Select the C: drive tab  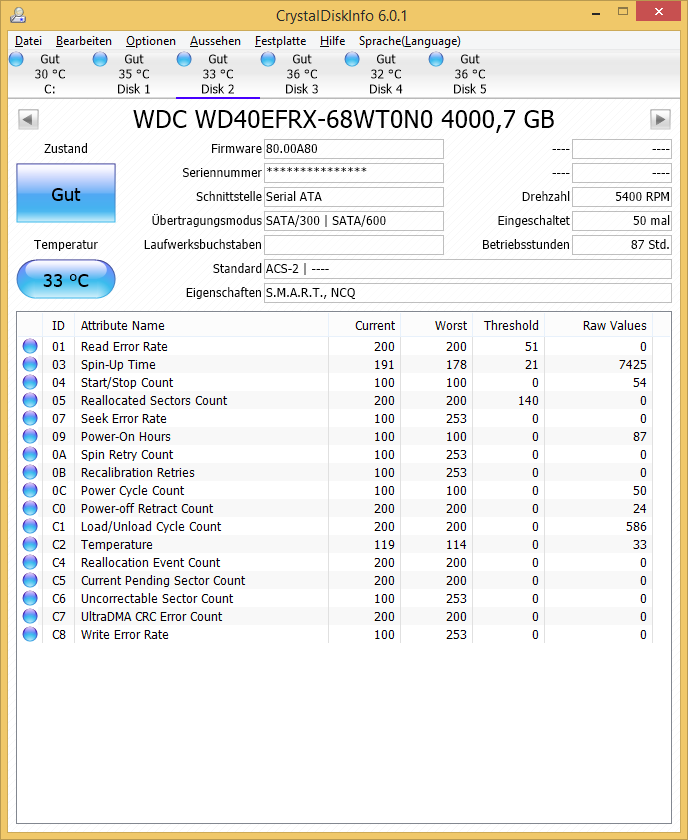tap(50, 74)
